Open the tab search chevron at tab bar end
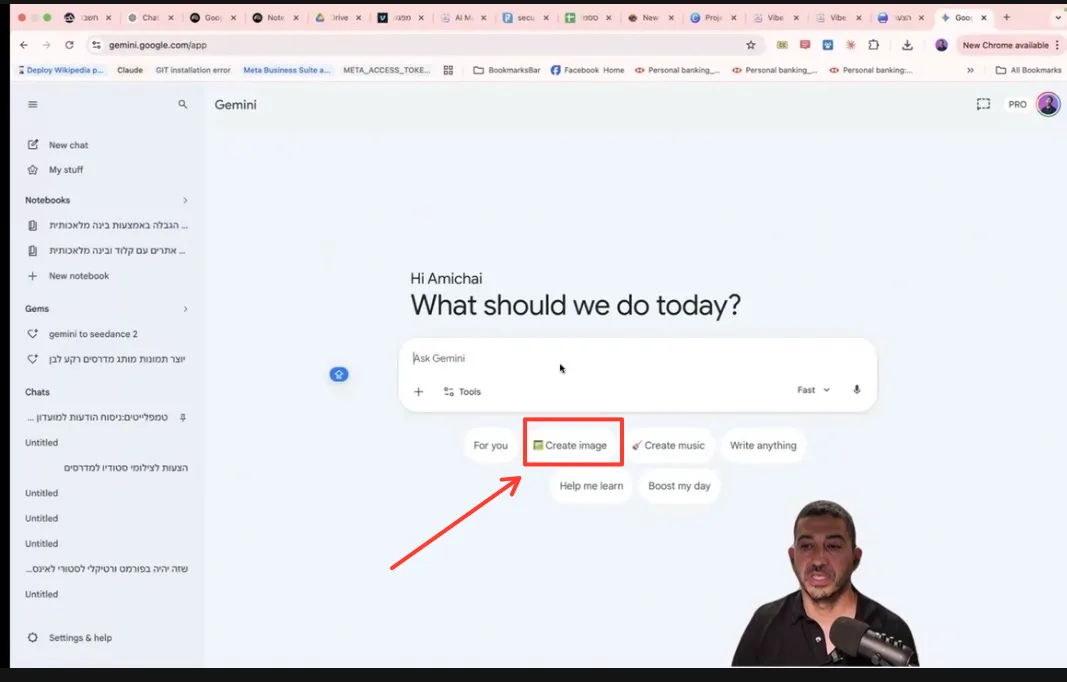 (1058, 18)
